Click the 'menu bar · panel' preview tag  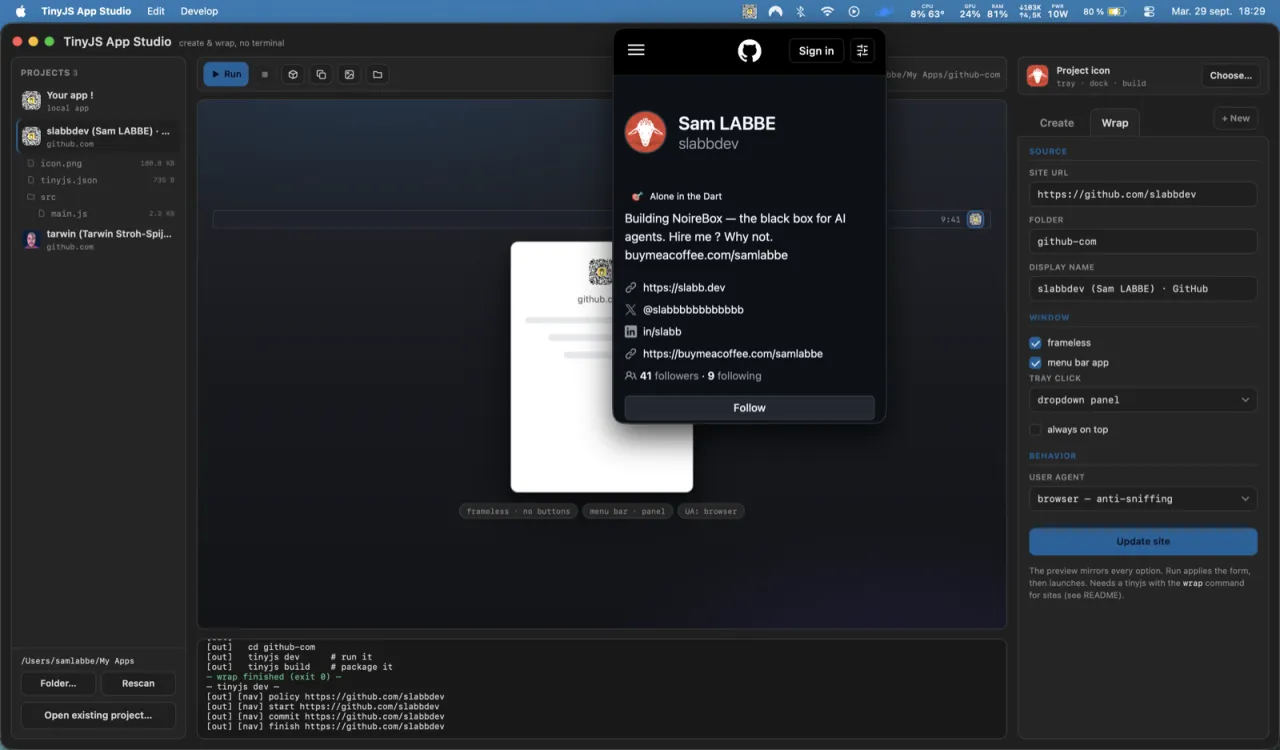coord(627,511)
